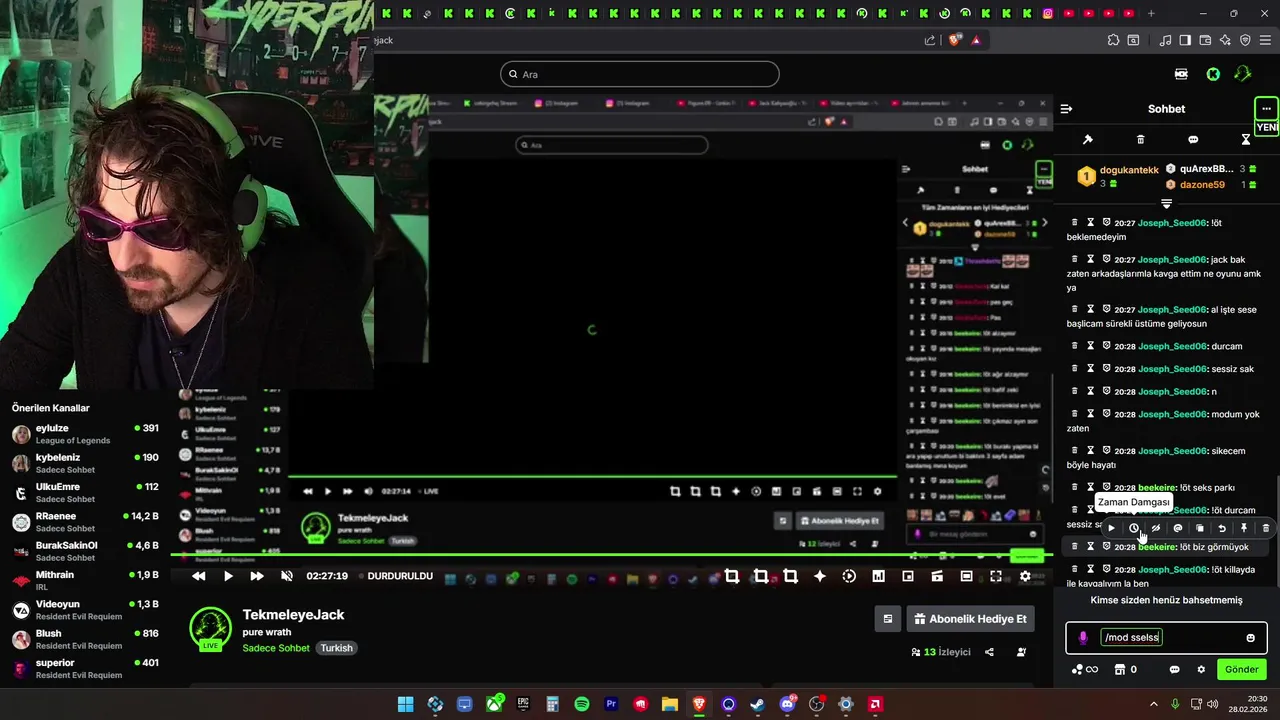The height and width of the screenshot is (720, 1280).
Task: Timeout the sender of the sessiz sak message
Action: point(1091,369)
